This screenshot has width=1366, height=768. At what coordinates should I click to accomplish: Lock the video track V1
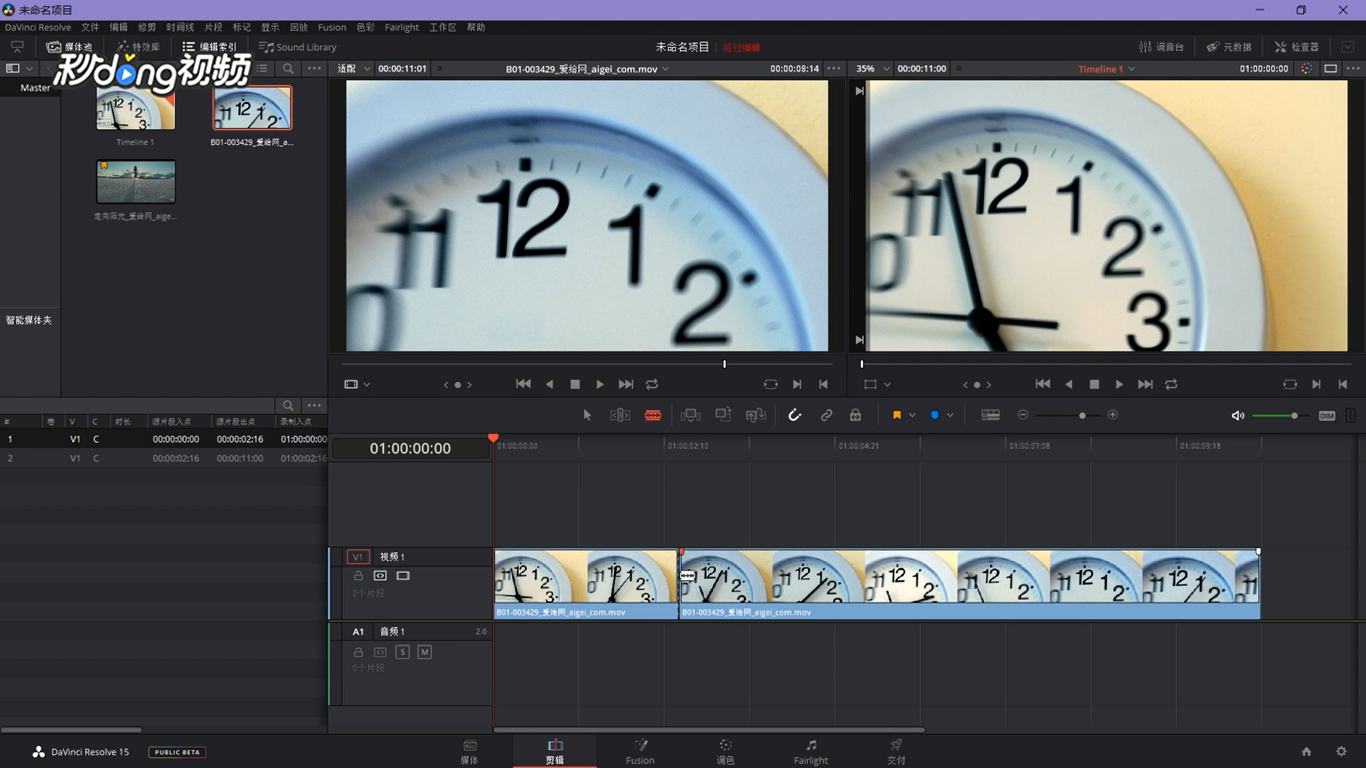tap(358, 576)
